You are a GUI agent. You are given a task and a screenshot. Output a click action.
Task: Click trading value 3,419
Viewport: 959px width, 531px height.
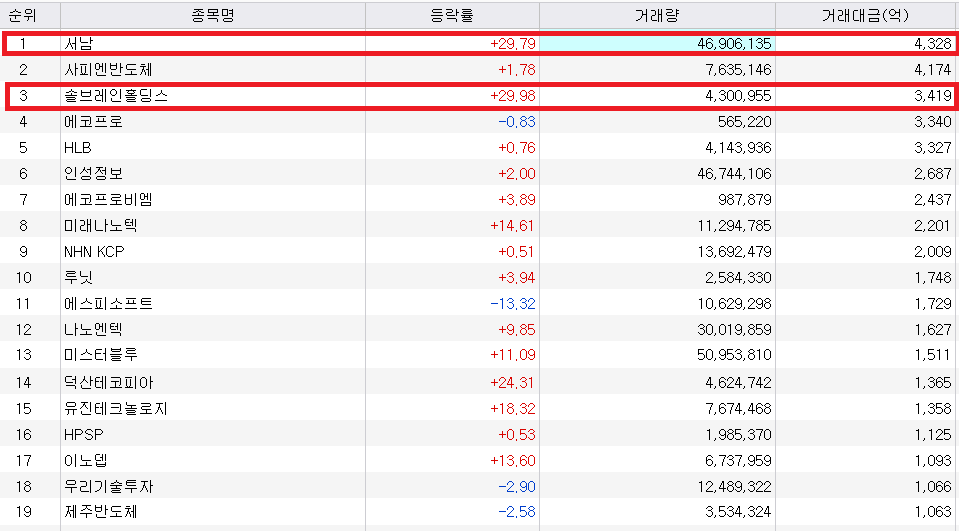click(x=933, y=95)
